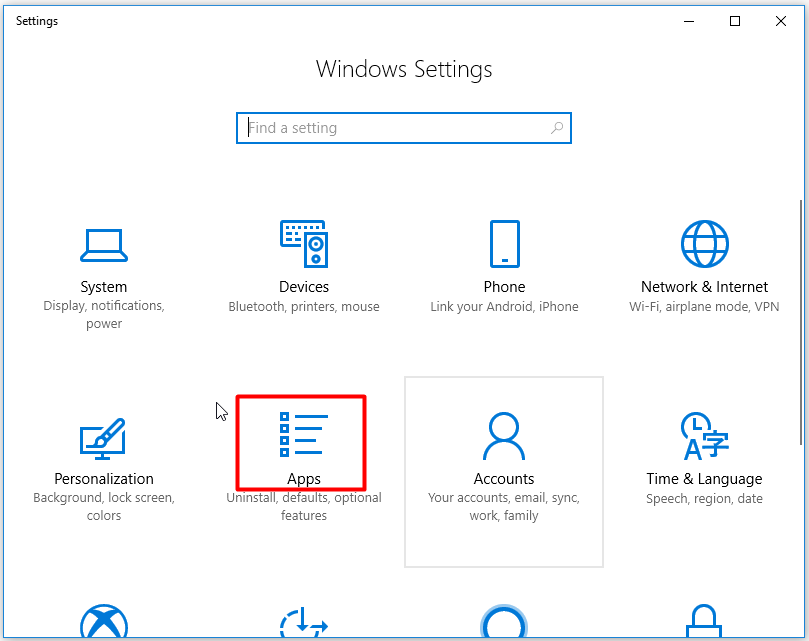
Task: Click the Time & Language label
Action: tap(704, 479)
